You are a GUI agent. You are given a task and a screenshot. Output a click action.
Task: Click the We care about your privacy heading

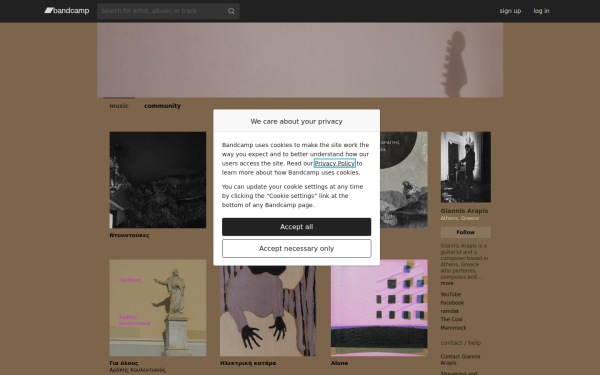297,121
